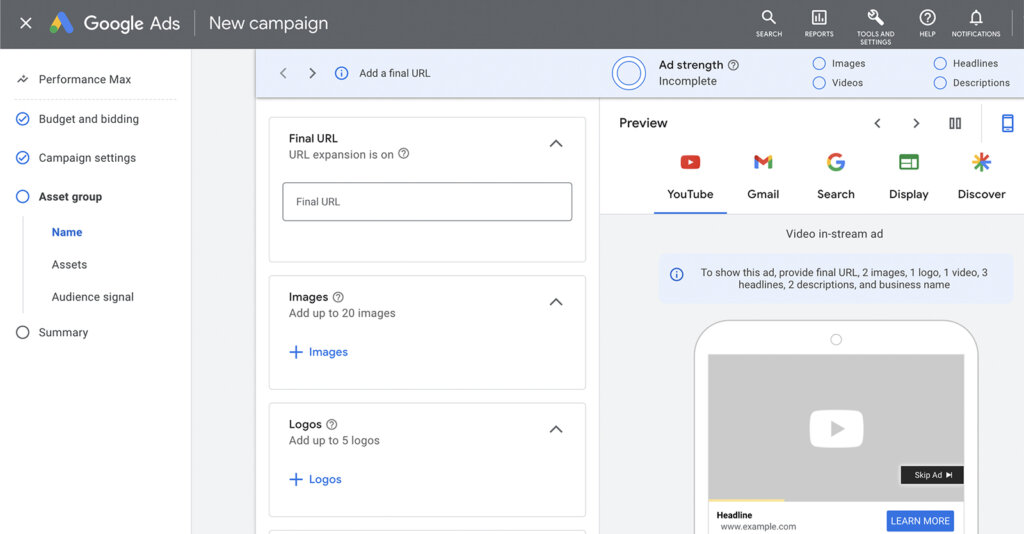Open Budget and bidding step
1024x534 pixels.
[89, 119]
